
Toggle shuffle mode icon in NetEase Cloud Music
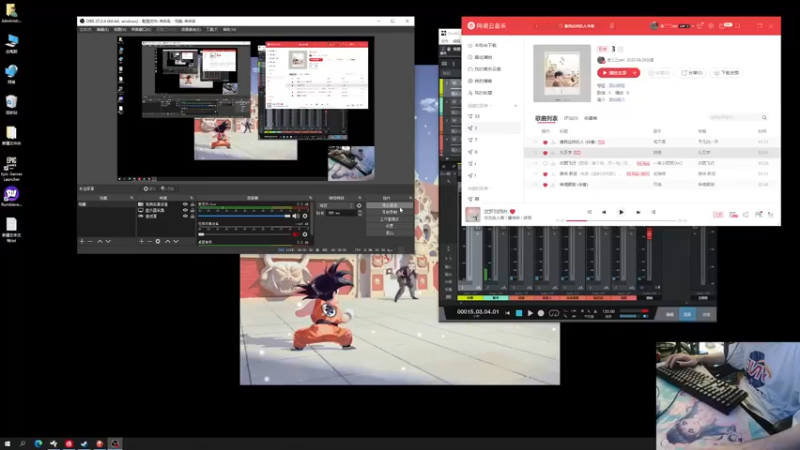[x=589, y=212]
